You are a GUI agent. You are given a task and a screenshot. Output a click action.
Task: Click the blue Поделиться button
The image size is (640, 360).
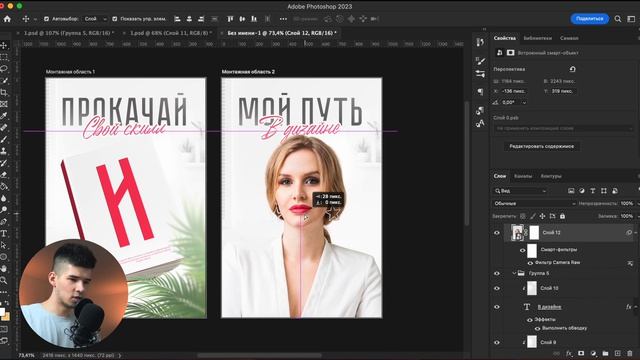coord(589,19)
